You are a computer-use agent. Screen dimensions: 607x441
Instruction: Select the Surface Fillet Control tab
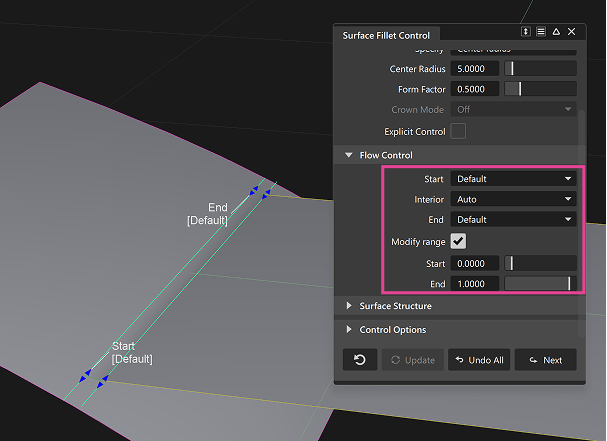[386, 36]
